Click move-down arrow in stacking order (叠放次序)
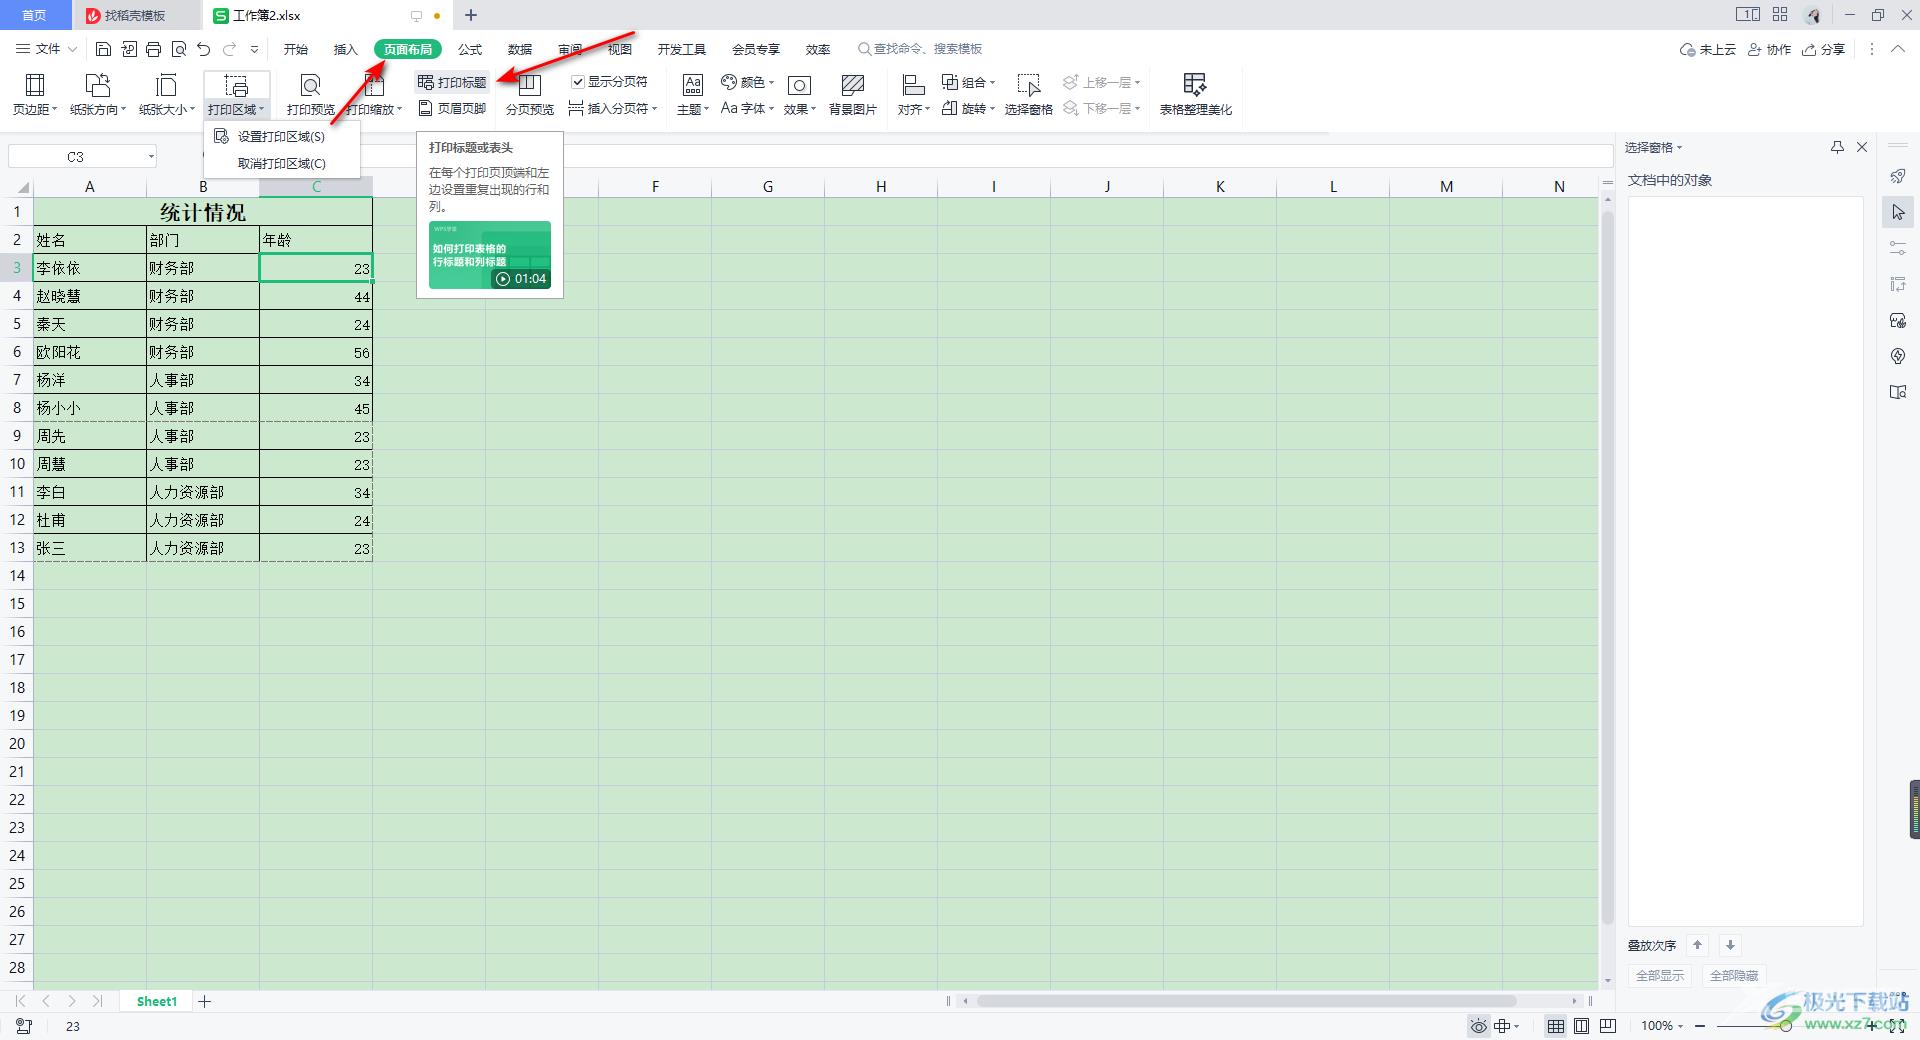Image resolution: width=1920 pixels, height=1040 pixels. pyautogui.click(x=1730, y=945)
